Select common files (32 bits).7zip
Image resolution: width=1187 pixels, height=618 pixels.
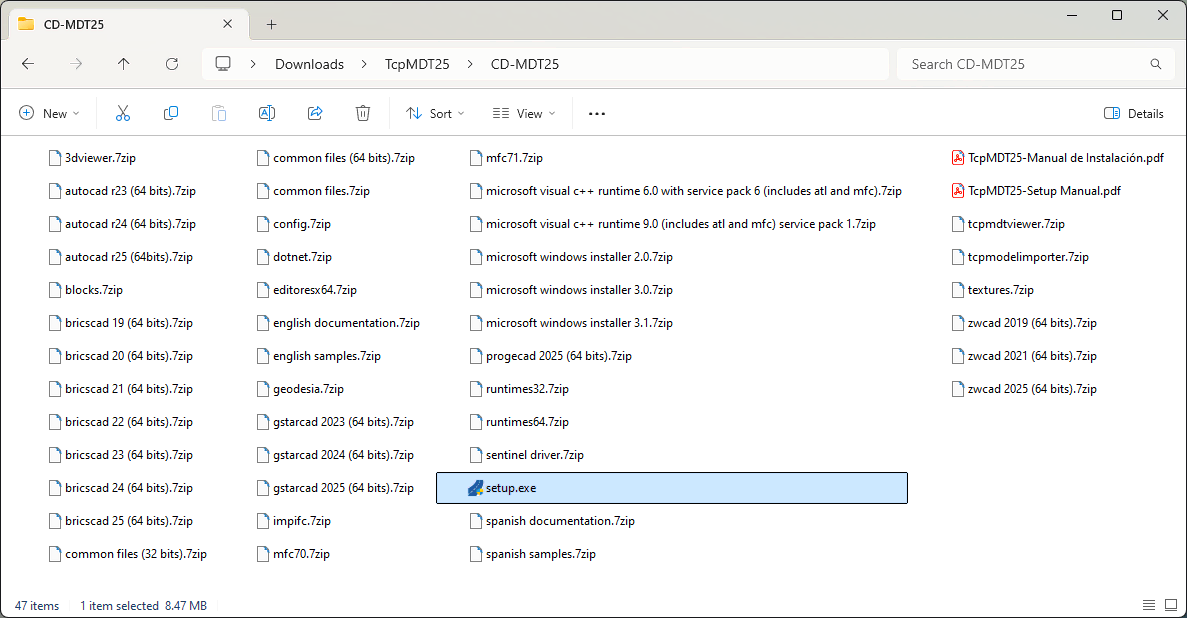click(x=127, y=554)
